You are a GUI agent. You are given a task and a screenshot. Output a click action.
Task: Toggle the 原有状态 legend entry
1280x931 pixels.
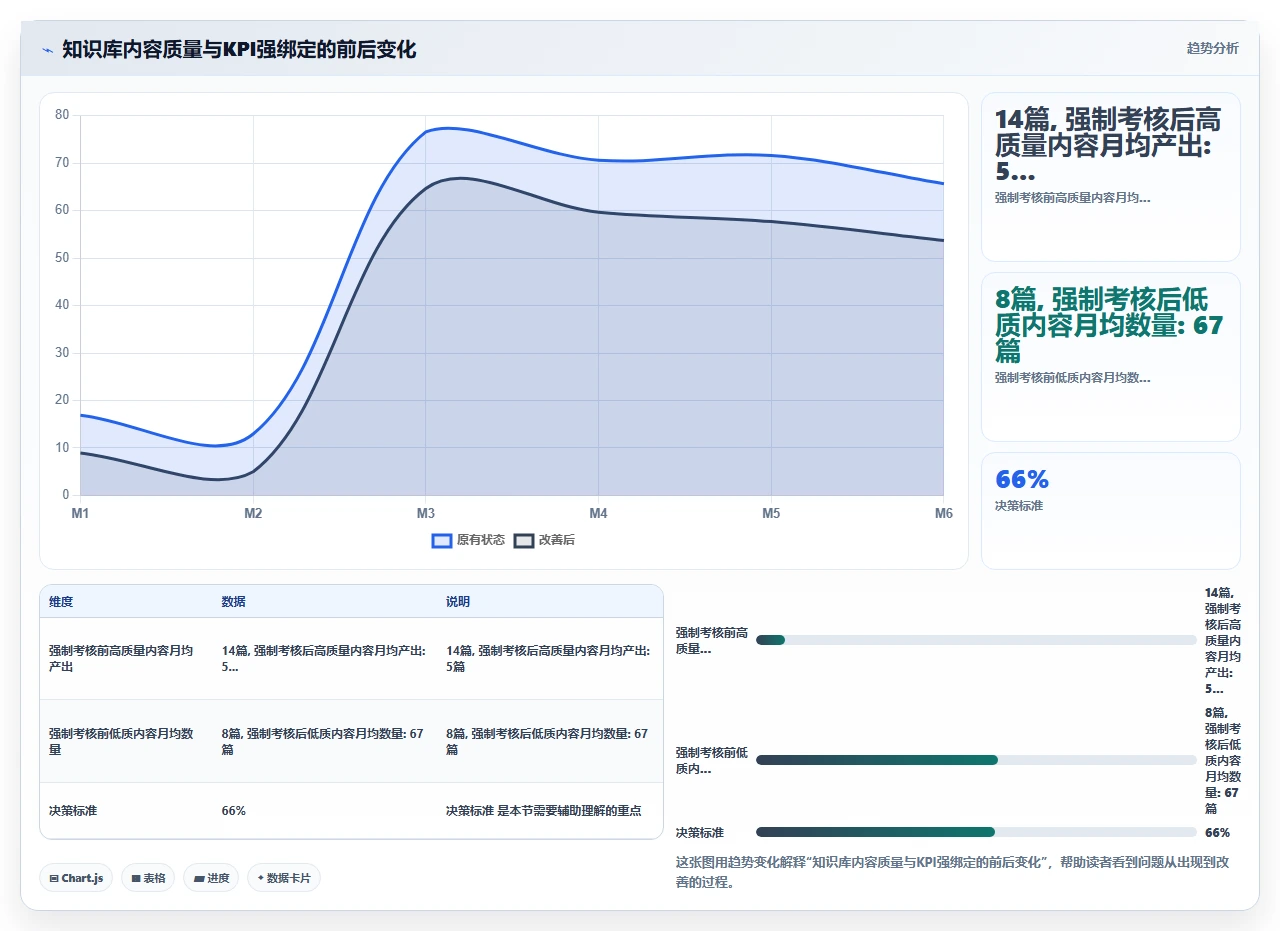(x=468, y=540)
